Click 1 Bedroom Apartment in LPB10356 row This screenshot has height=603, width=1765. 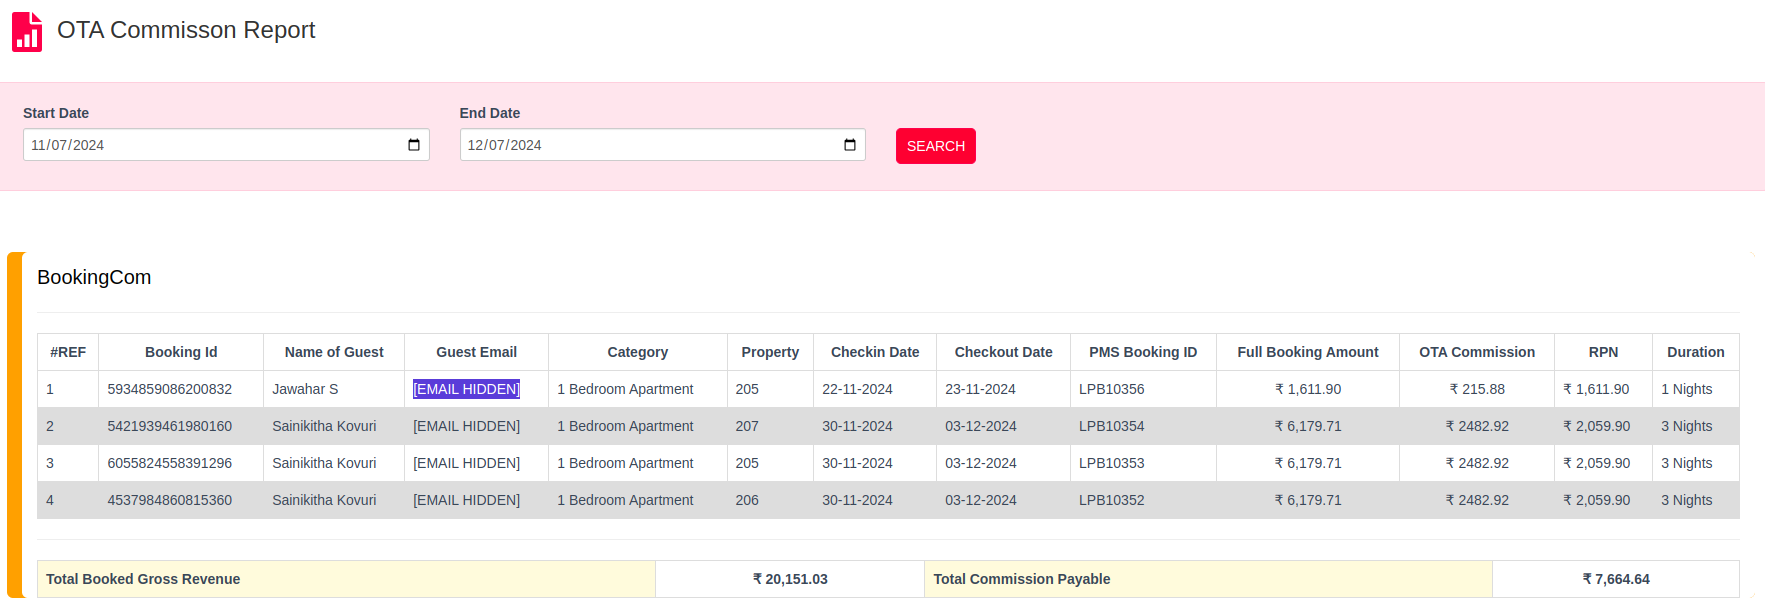[x=625, y=389]
